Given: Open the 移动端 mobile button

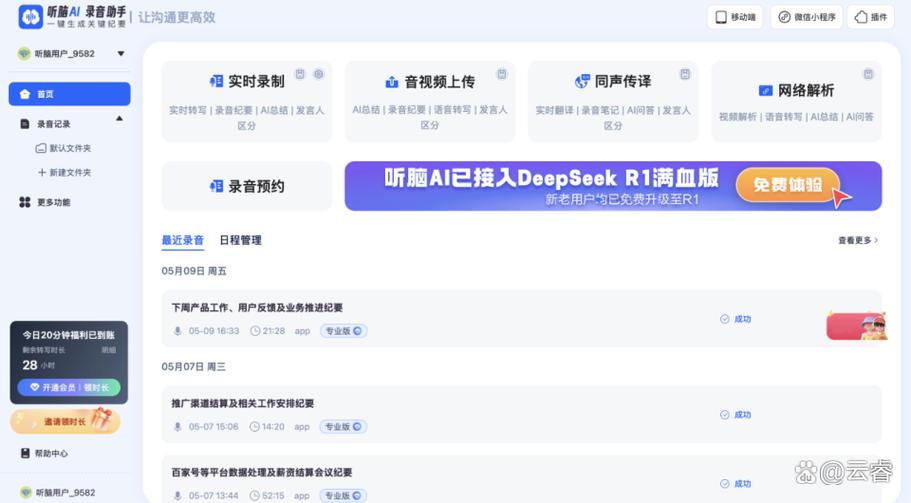Looking at the screenshot, I should click(735, 17).
